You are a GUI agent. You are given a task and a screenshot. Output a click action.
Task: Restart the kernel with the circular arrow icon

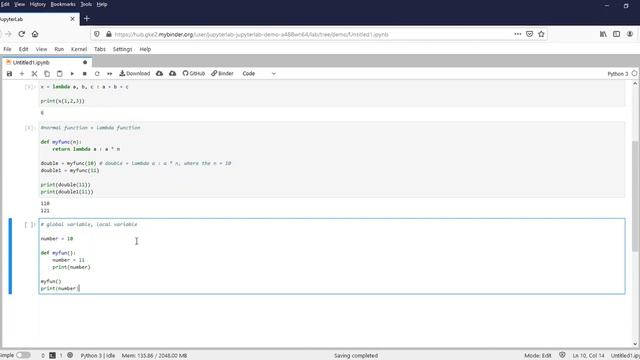(97, 73)
